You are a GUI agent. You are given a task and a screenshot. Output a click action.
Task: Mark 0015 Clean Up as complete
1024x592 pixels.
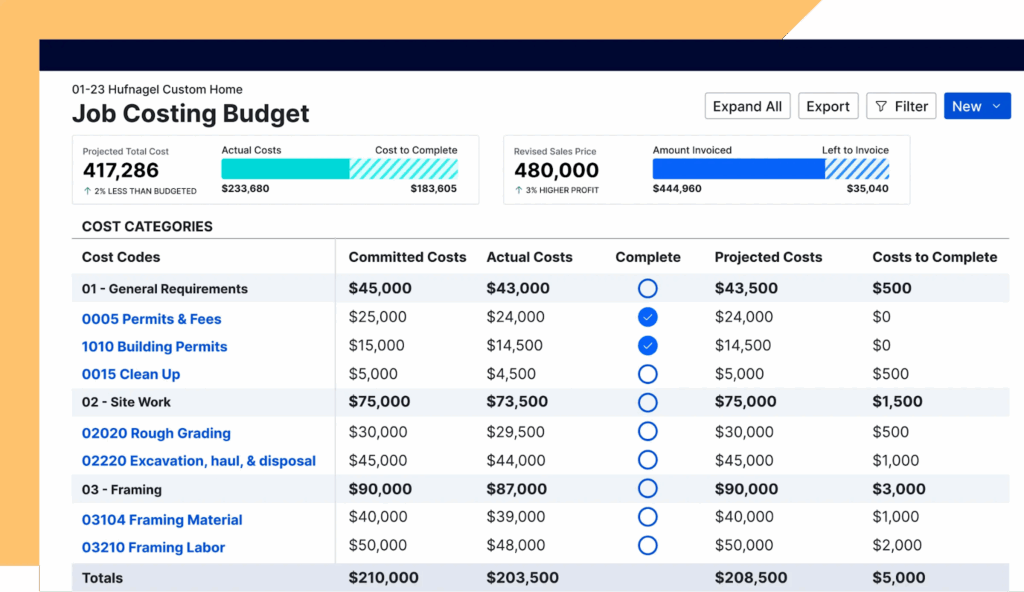tap(647, 374)
